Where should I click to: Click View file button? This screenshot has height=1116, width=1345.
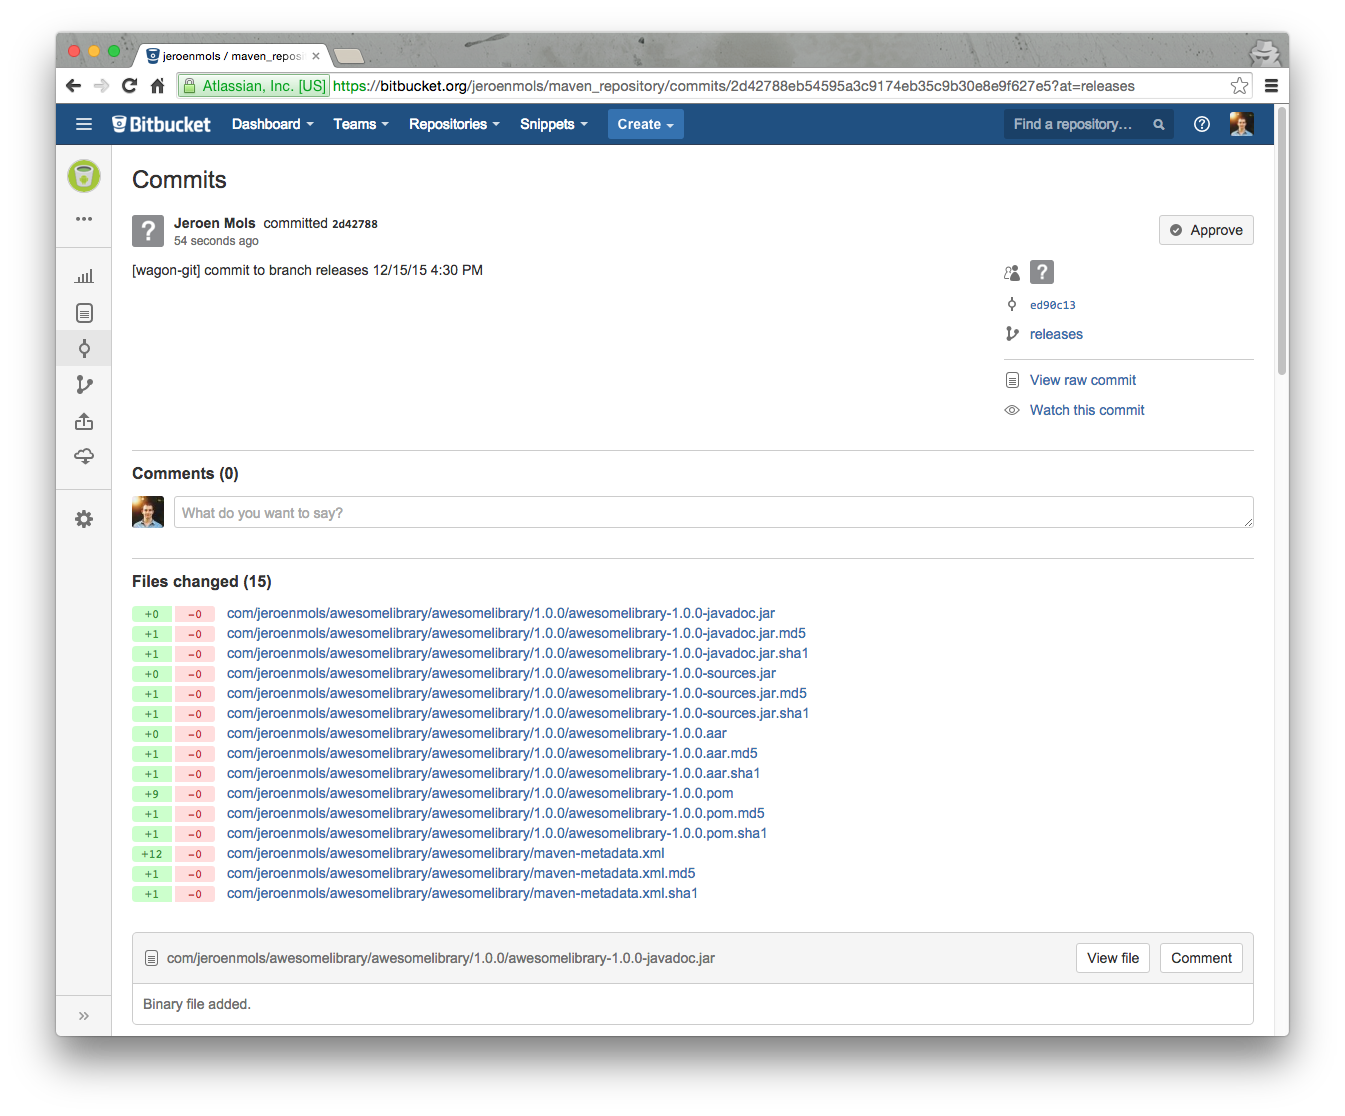(1113, 958)
